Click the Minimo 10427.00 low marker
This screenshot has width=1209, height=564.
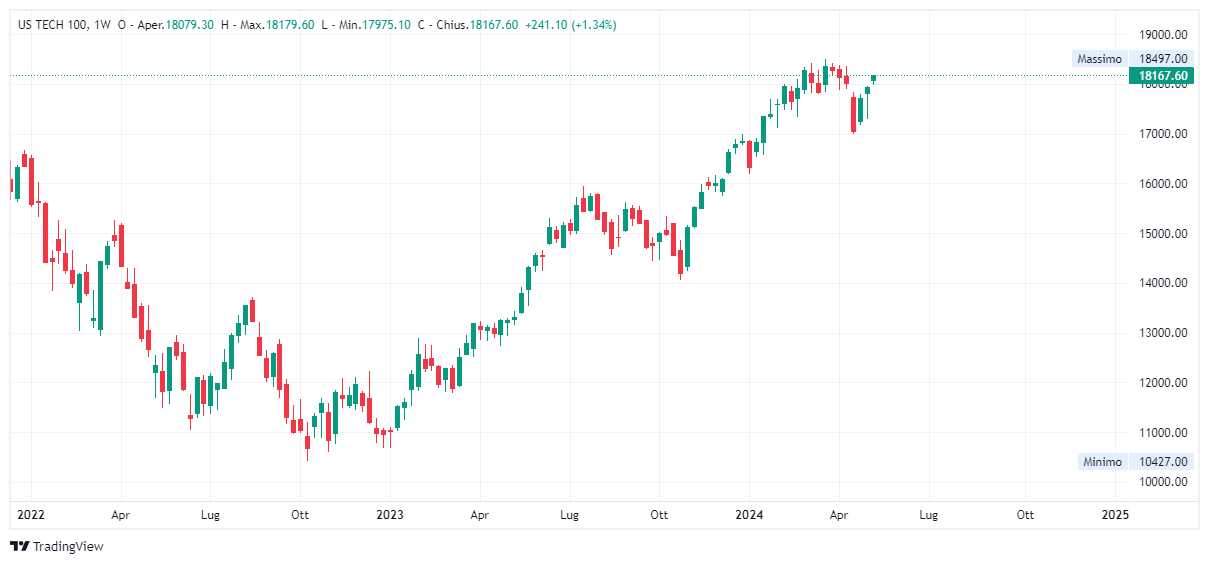(x=1135, y=461)
